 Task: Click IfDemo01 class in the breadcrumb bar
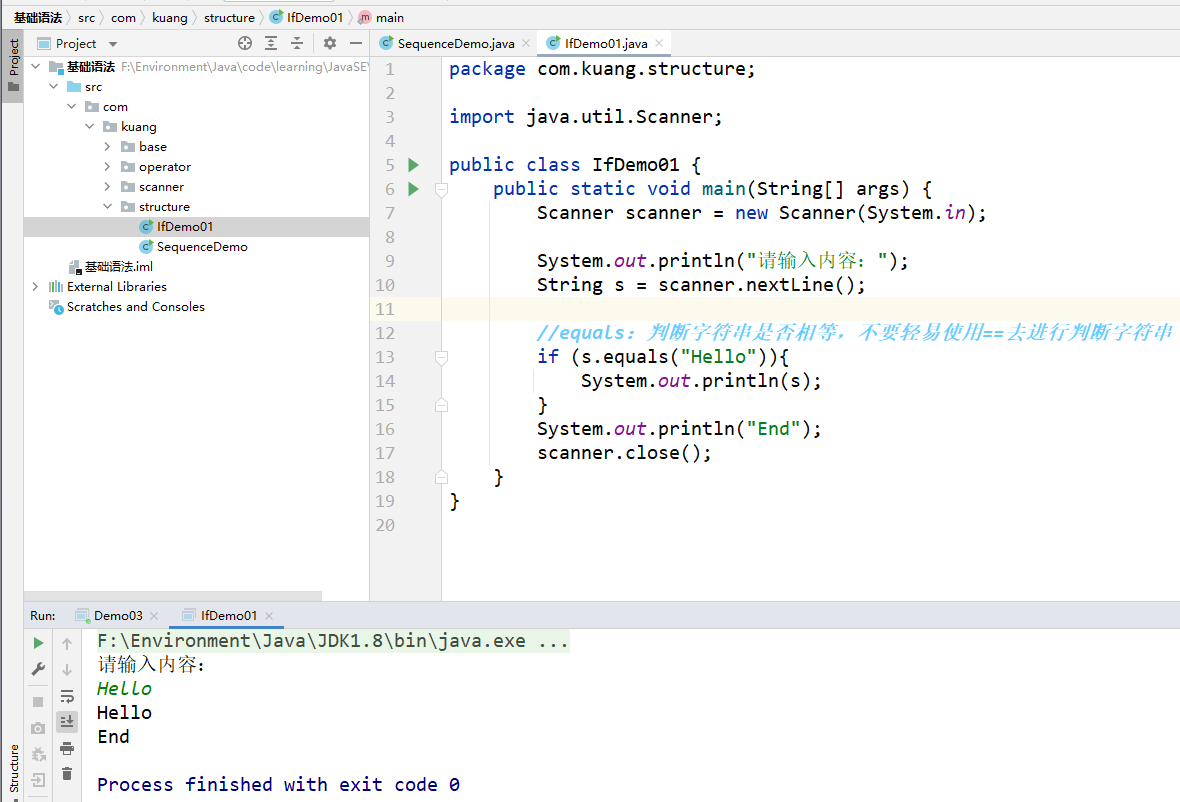pyautogui.click(x=306, y=17)
